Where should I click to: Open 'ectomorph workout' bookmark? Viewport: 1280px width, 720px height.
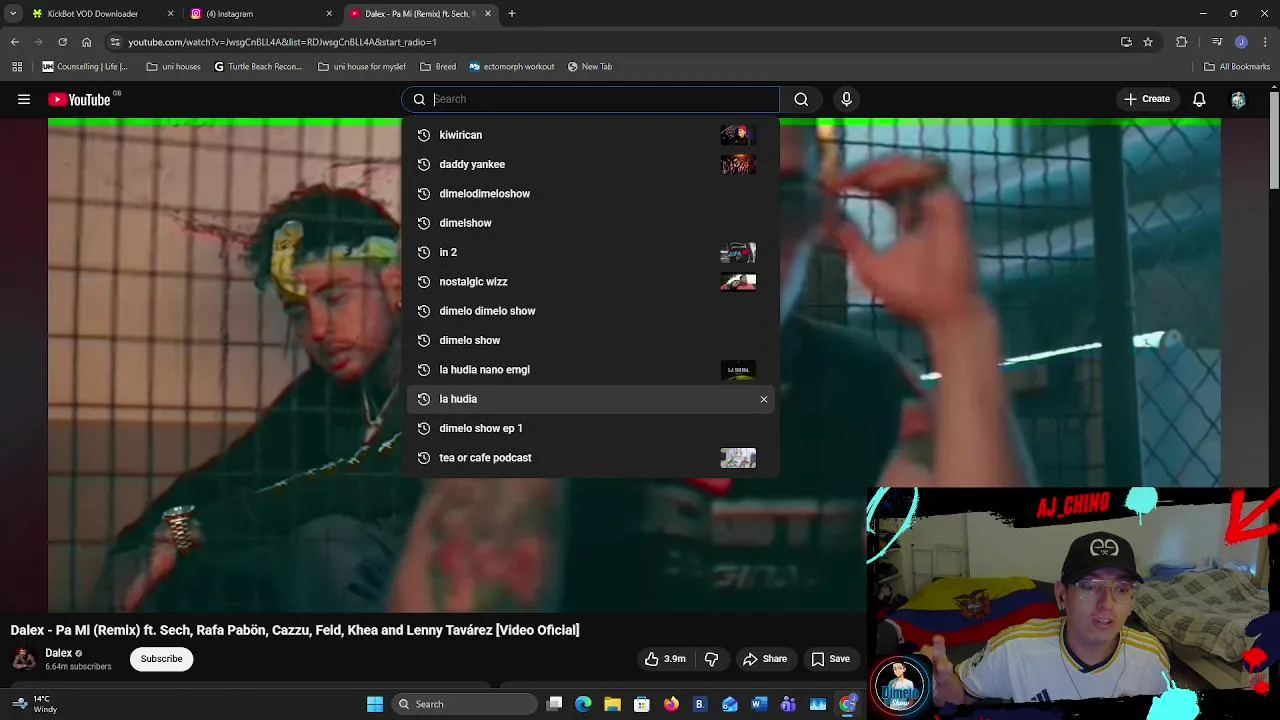point(512,67)
